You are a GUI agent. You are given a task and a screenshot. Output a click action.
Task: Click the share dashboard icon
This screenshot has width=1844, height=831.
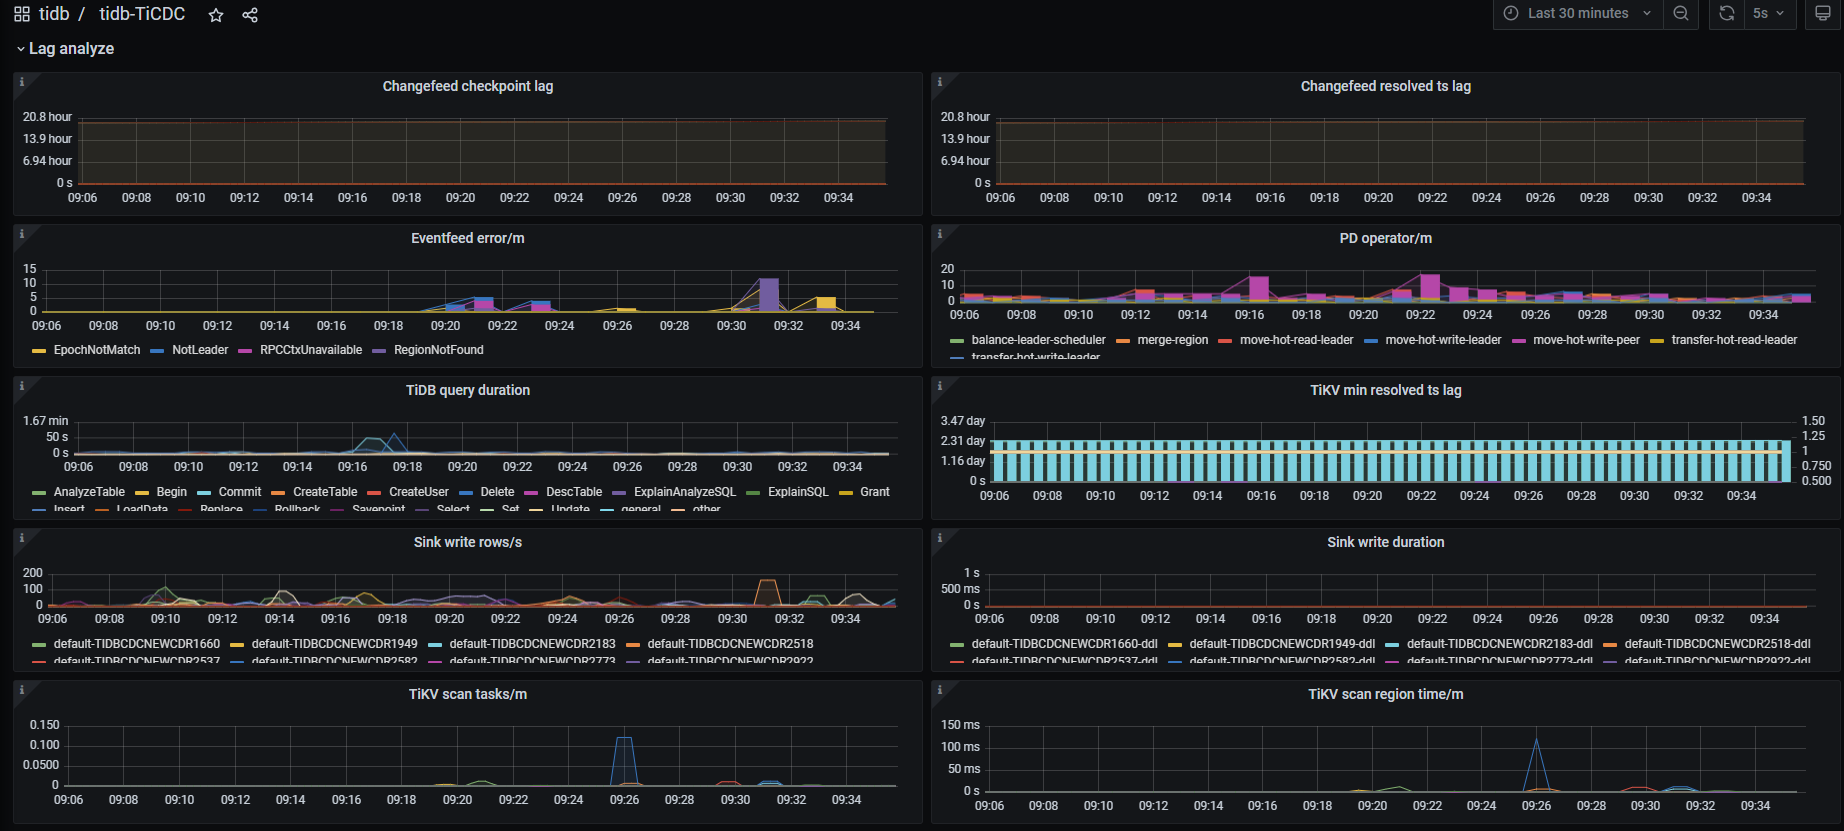(x=250, y=15)
